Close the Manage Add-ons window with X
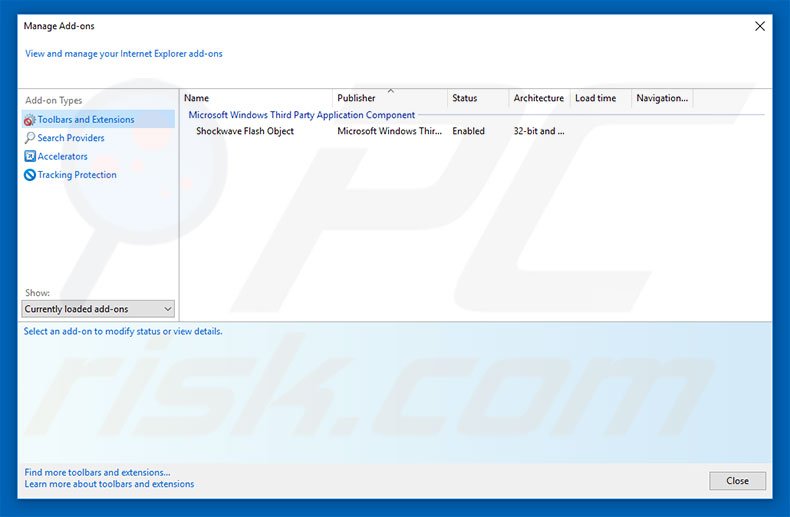This screenshot has width=790, height=517. click(759, 26)
